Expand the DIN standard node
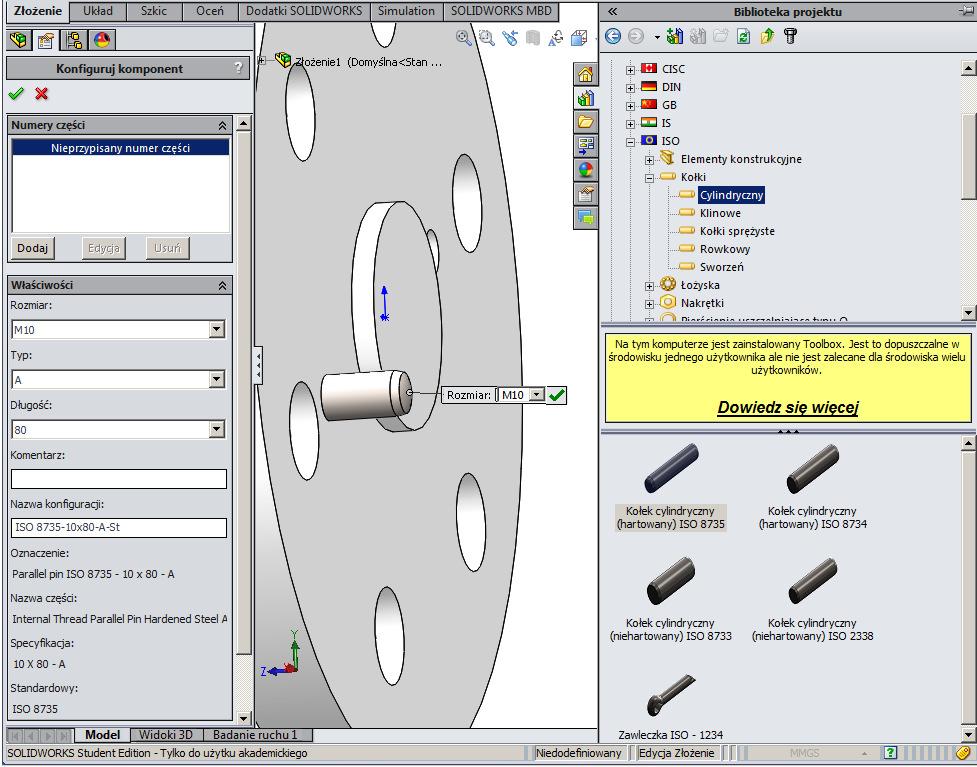977x767 pixels. coord(631,88)
